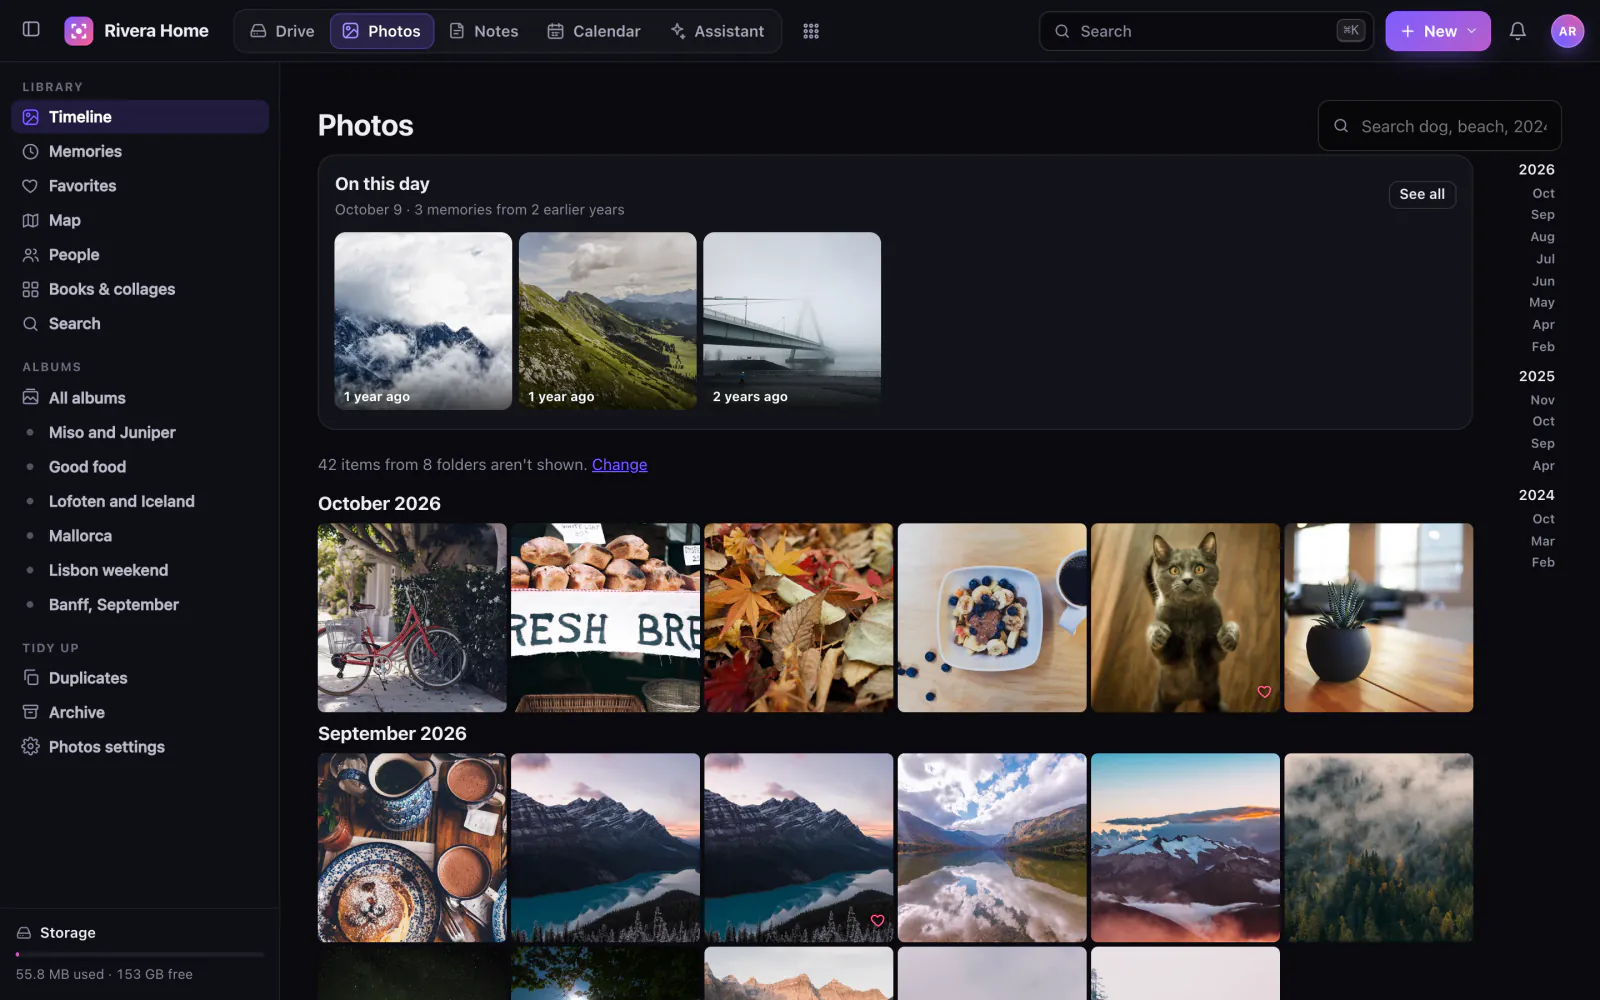1600x1000 pixels.
Task: Open the Storage details icon
Action: (x=24, y=933)
